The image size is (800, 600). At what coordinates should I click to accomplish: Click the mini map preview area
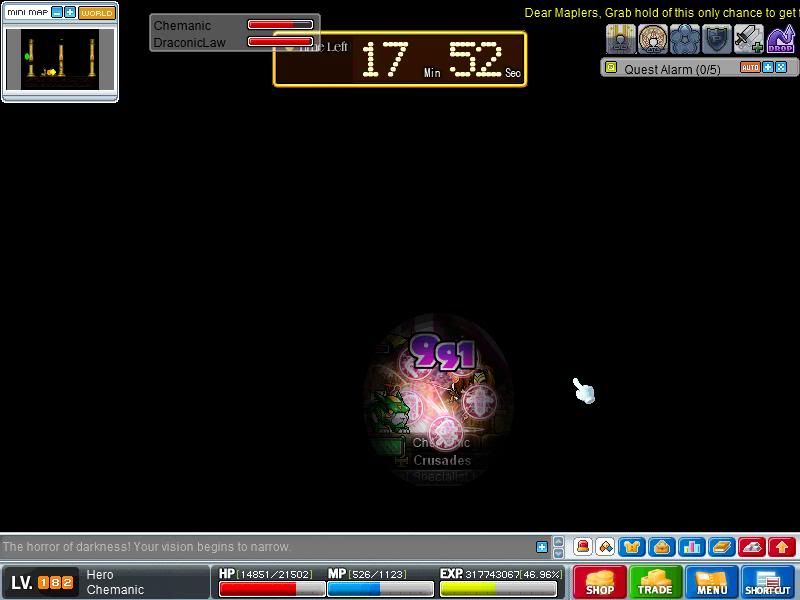coord(60,59)
